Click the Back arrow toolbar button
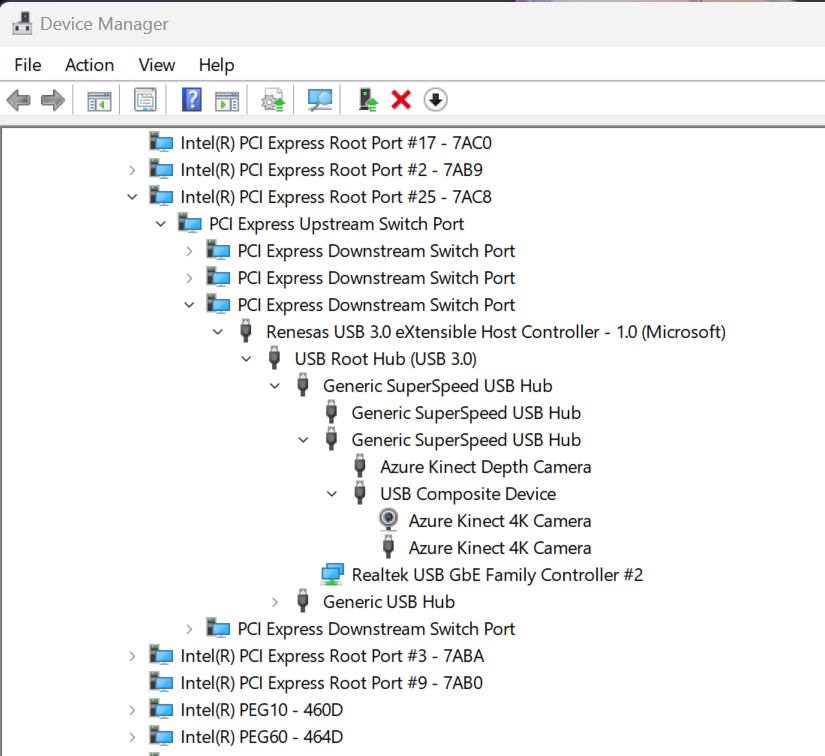The image size is (825, 756). tap(18, 100)
